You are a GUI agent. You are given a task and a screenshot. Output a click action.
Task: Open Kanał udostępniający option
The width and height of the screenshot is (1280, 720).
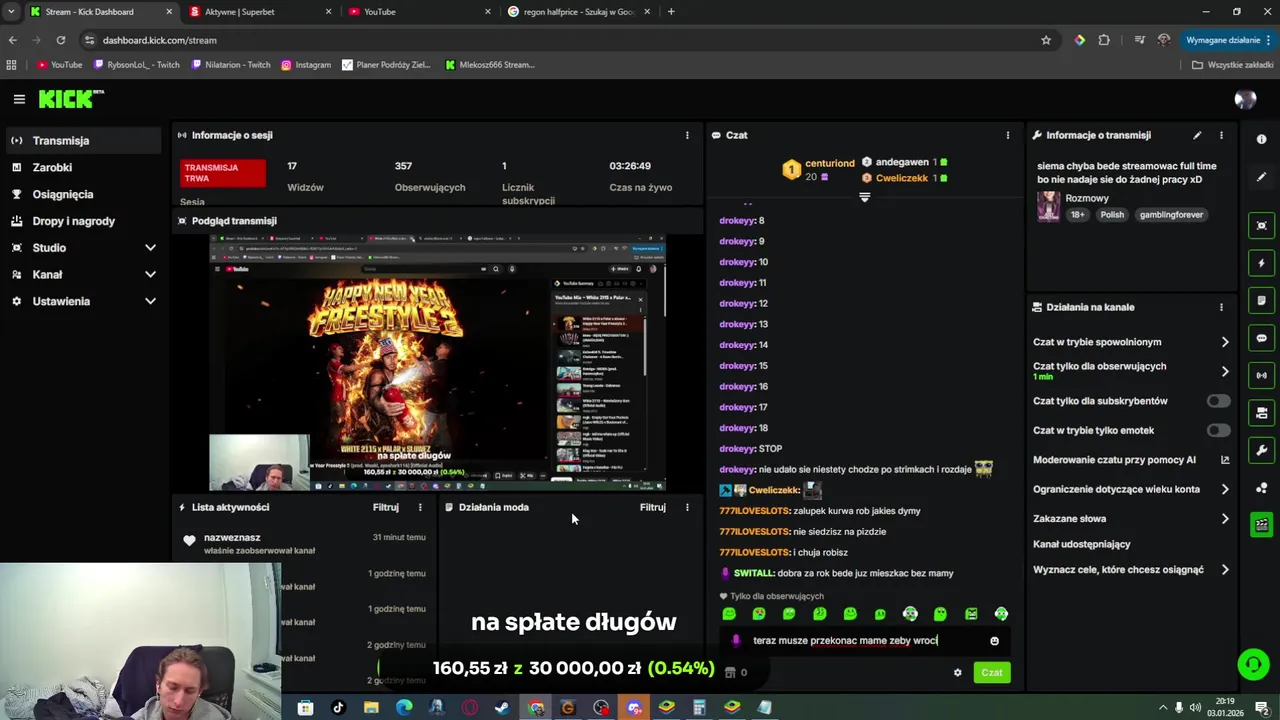point(1131,544)
